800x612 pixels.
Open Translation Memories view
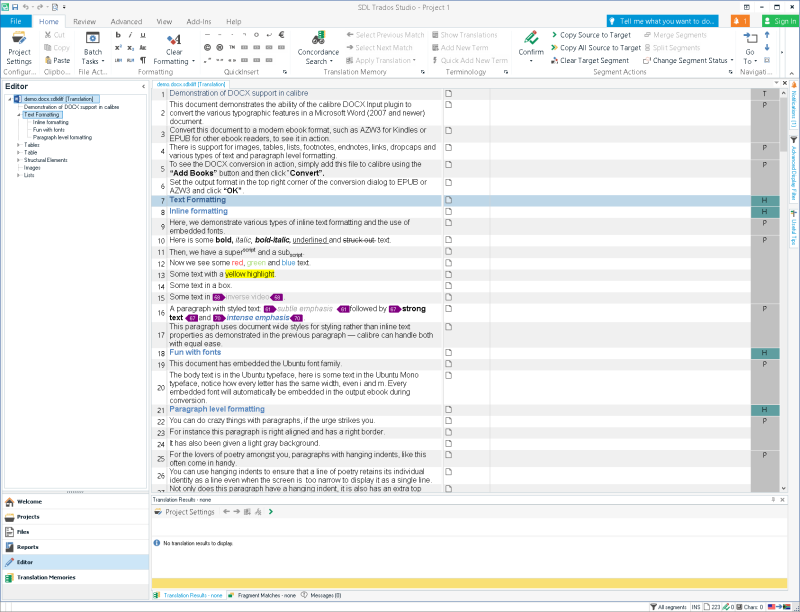tap(76, 577)
